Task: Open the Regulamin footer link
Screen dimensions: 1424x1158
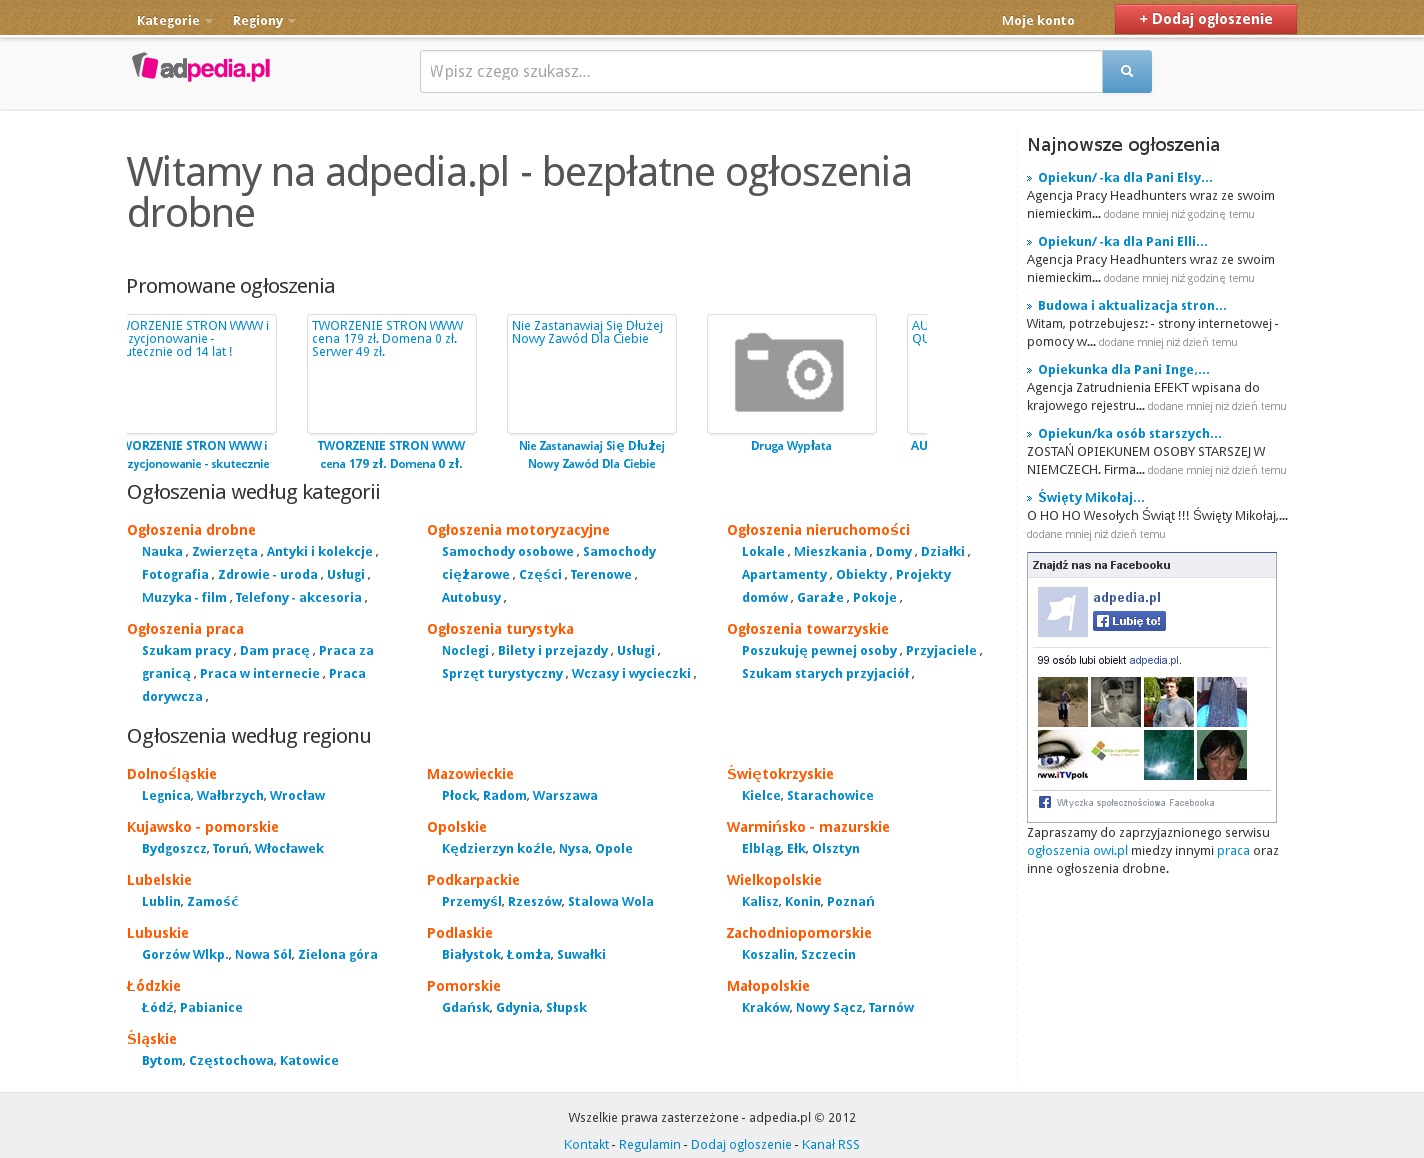Action: pyautogui.click(x=649, y=1145)
